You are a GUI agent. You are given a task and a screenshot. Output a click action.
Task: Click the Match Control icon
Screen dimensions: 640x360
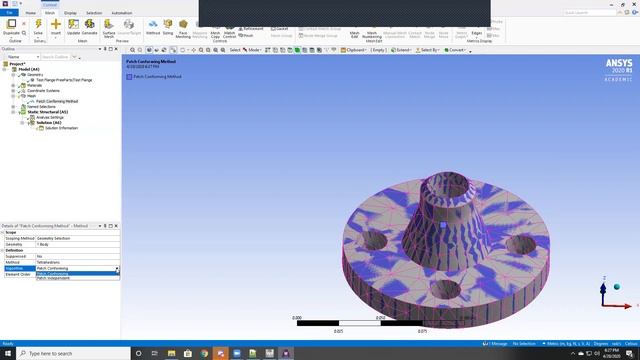[x=229, y=34]
